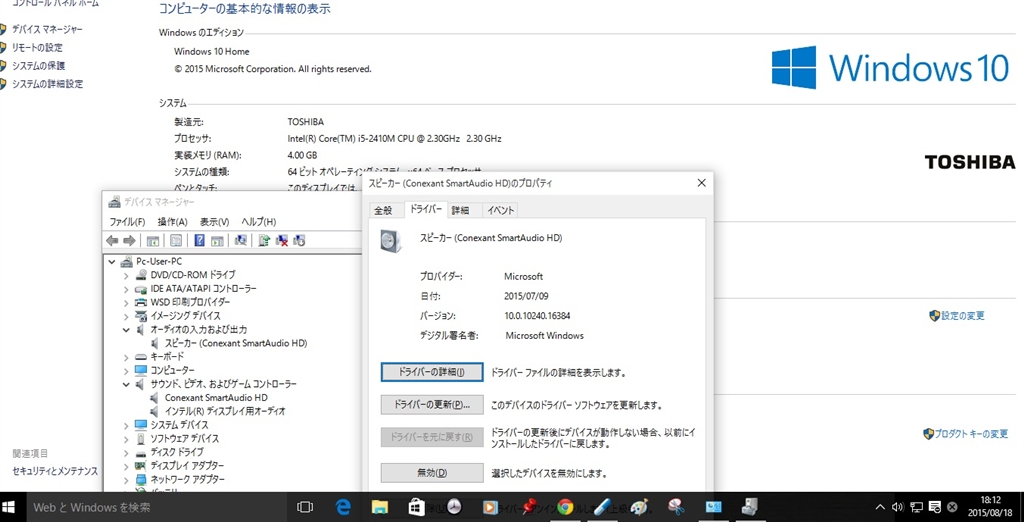
Task: Switch to the 全般 tab
Action: point(383,210)
